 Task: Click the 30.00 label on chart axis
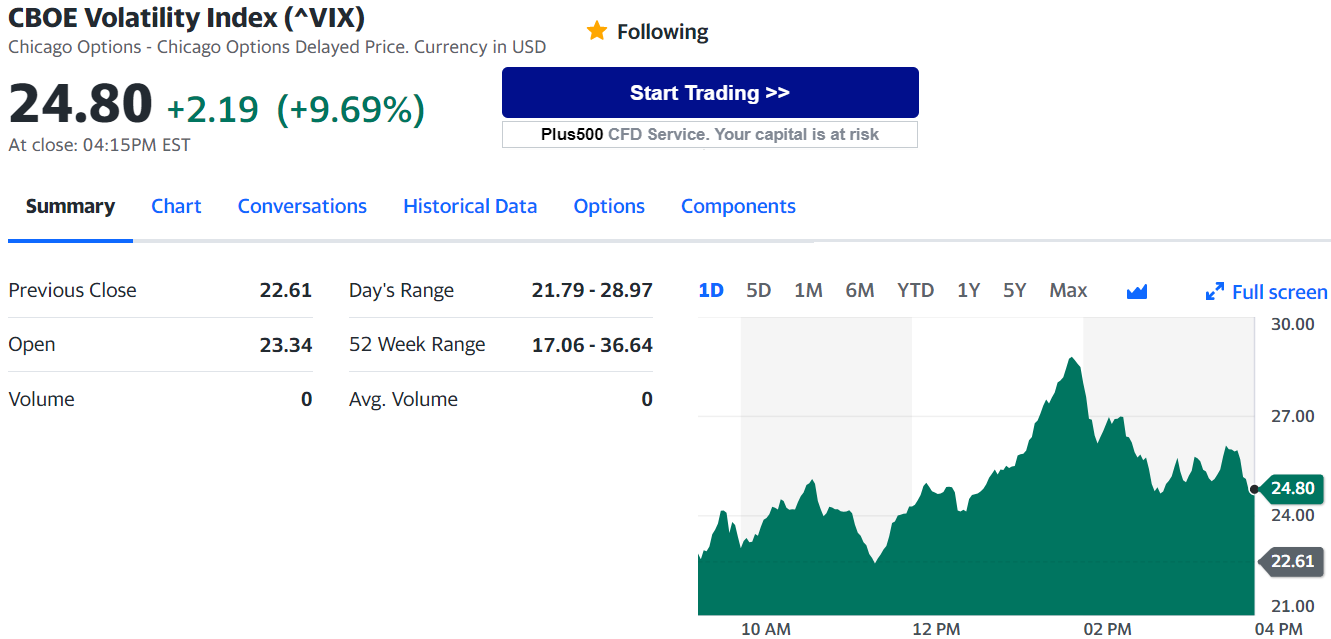click(x=1292, y=324)
